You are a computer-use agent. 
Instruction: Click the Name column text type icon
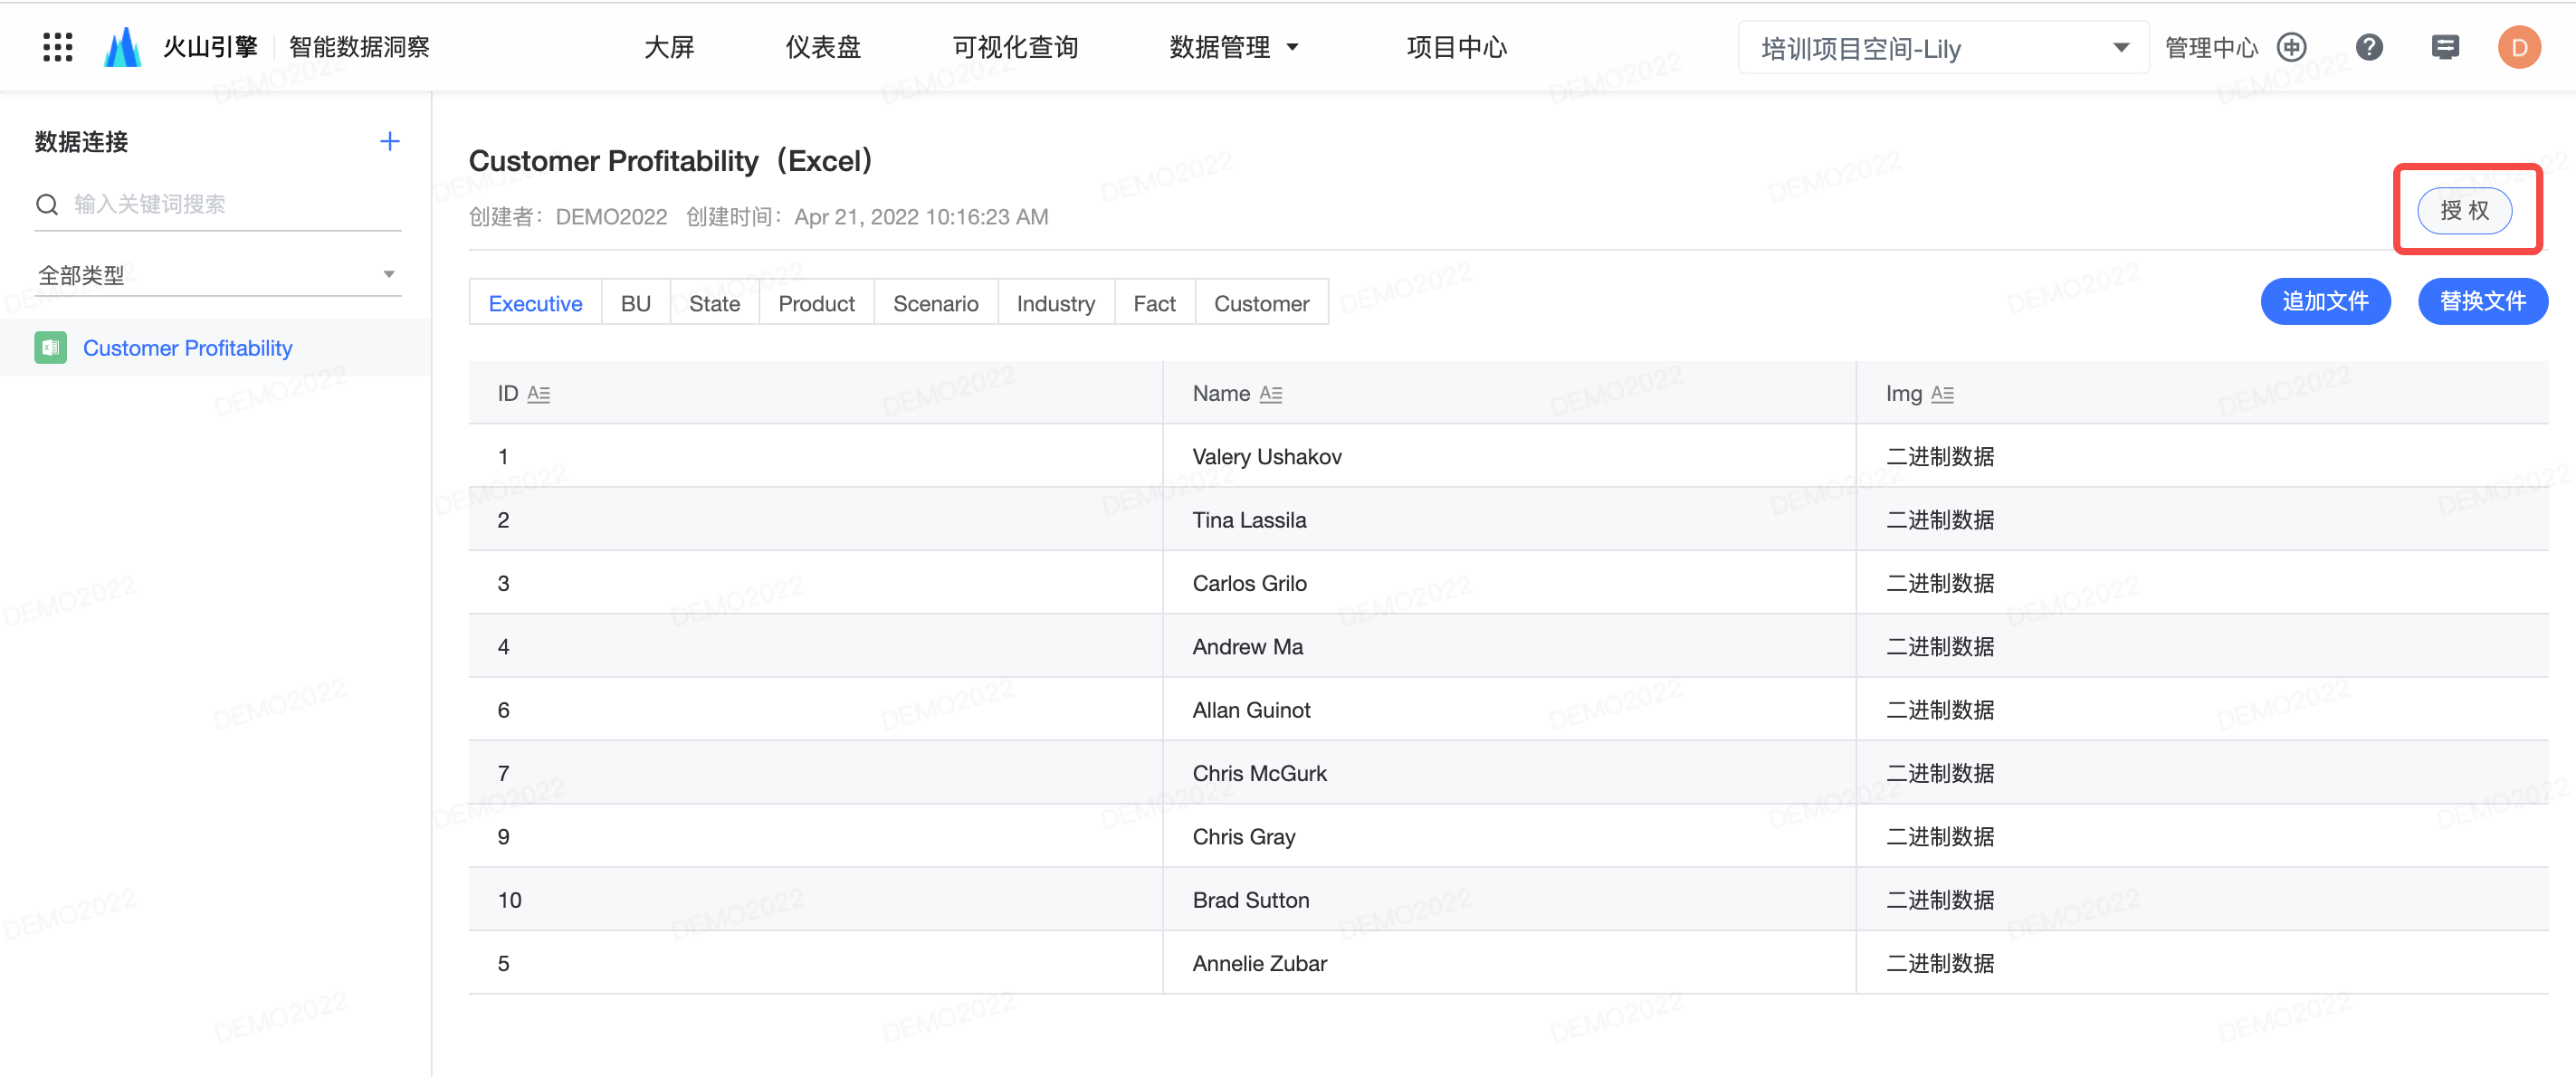click(x=1270, y=394)
